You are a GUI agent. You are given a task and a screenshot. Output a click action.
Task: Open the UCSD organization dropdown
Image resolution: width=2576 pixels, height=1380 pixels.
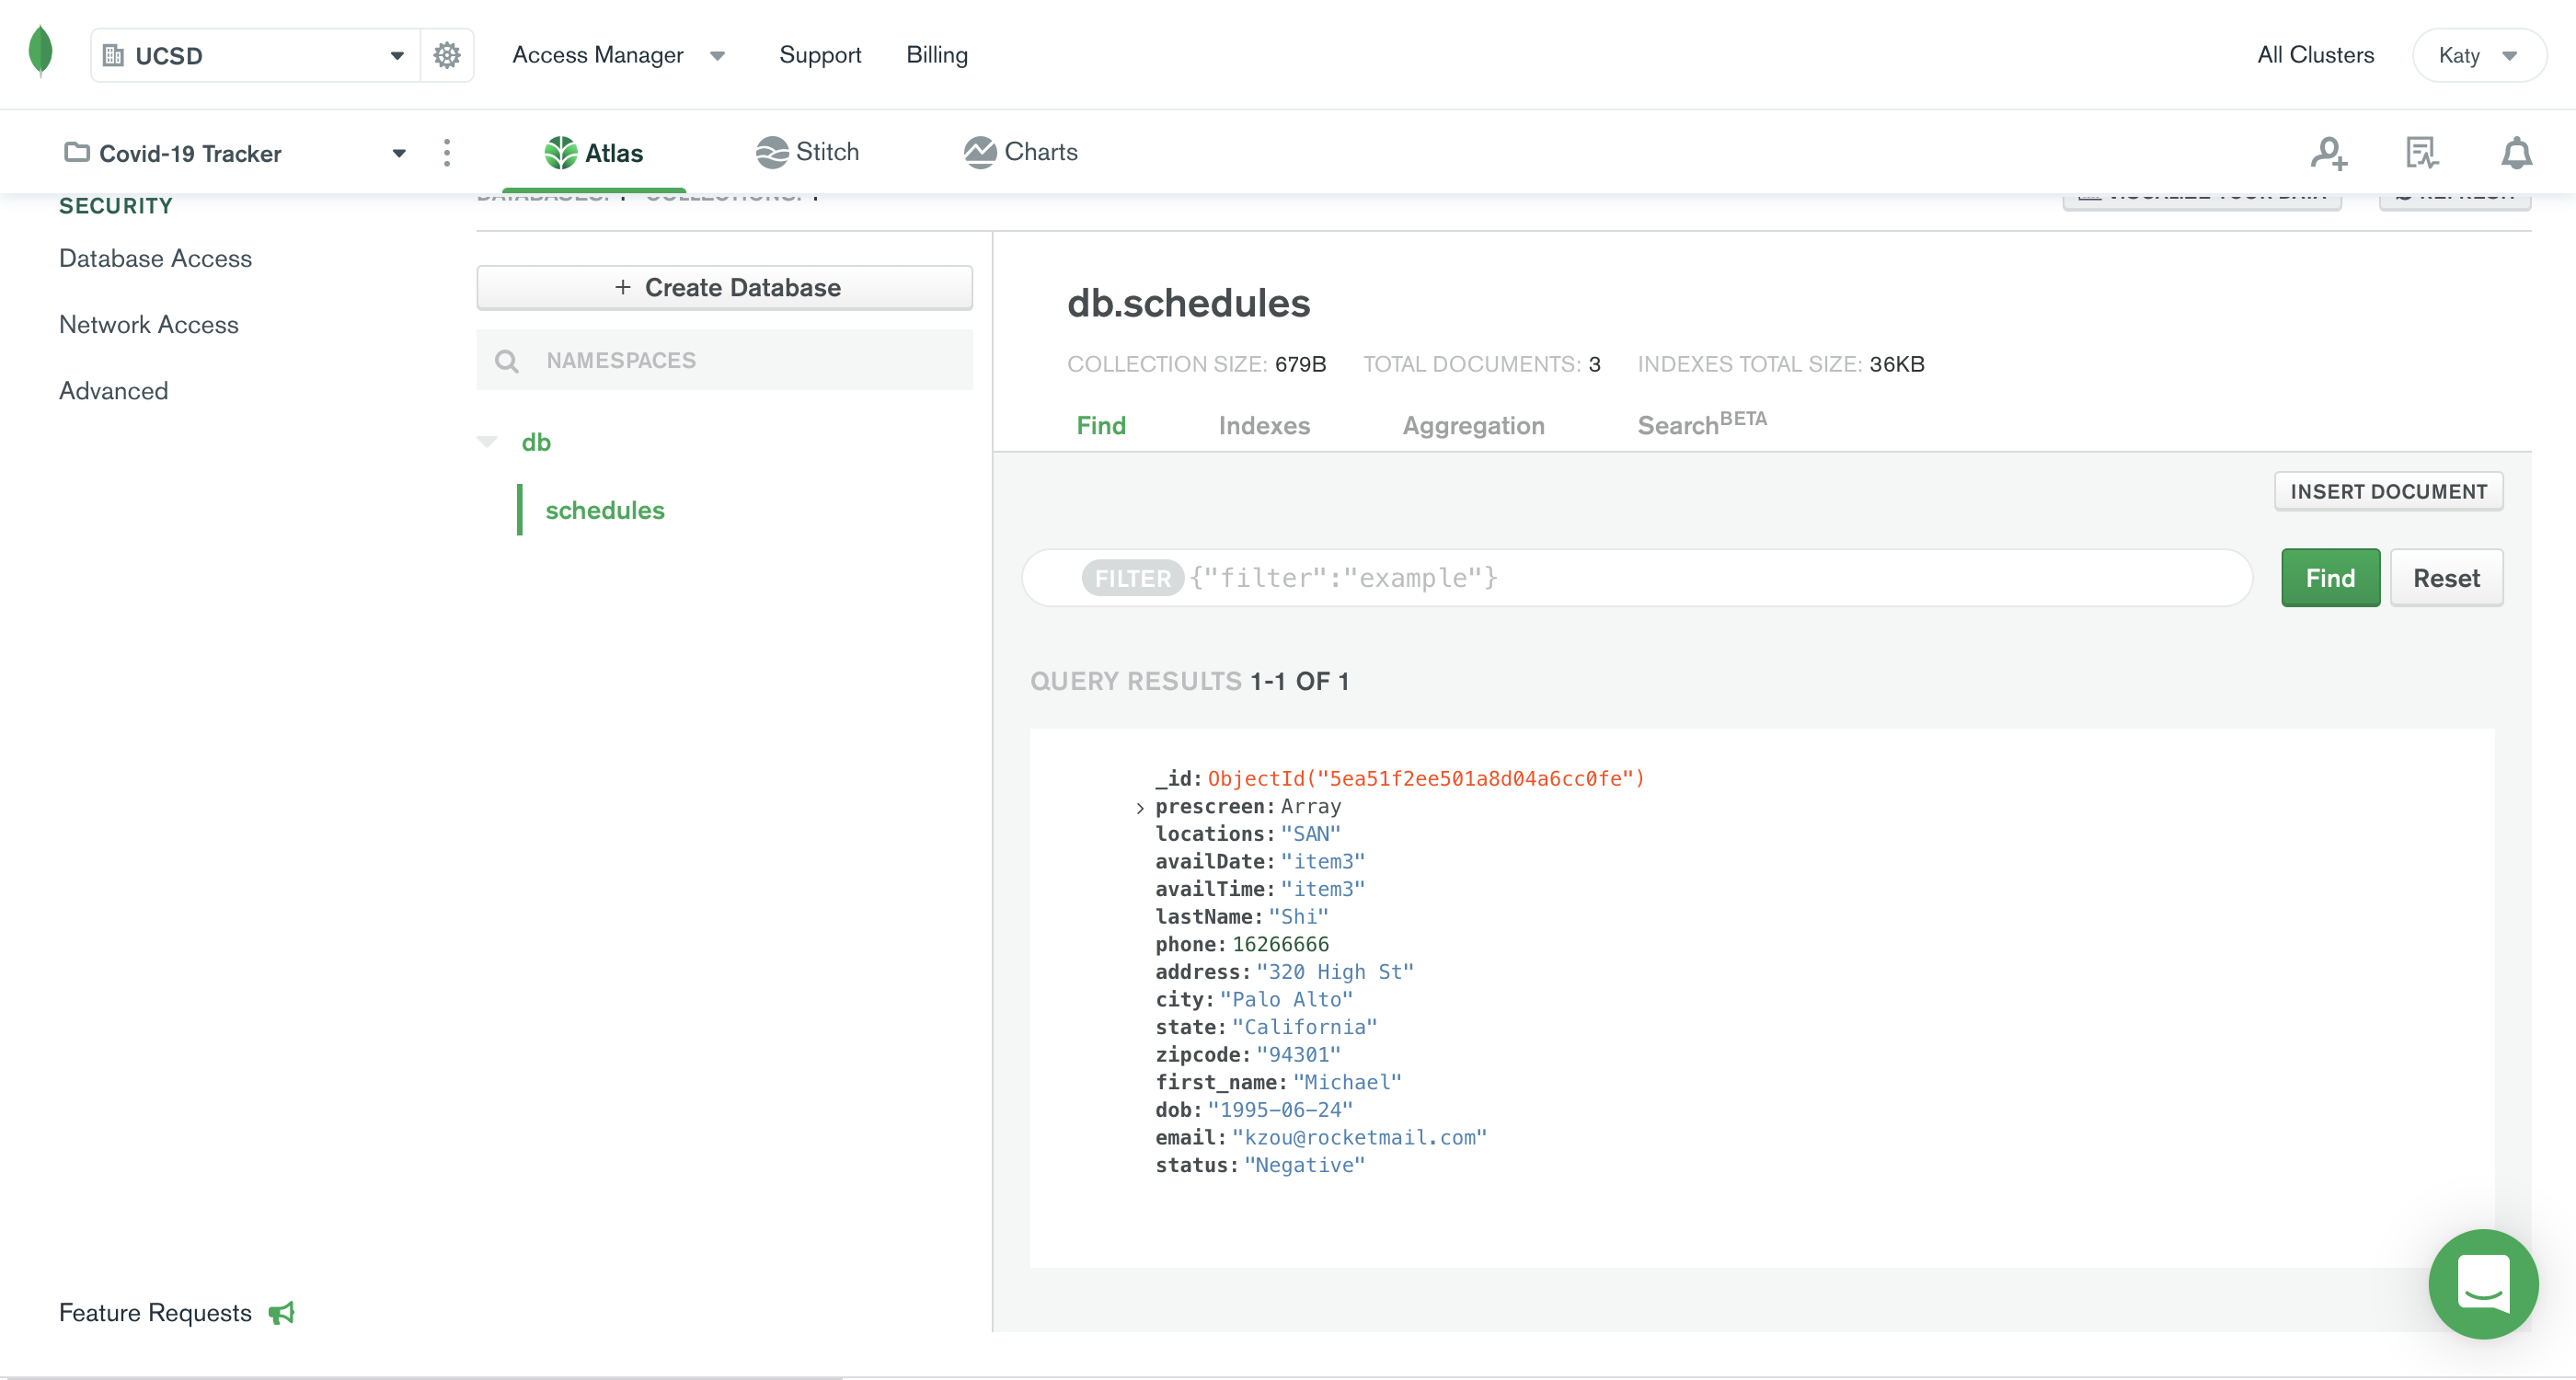click(x=255, y=55)
